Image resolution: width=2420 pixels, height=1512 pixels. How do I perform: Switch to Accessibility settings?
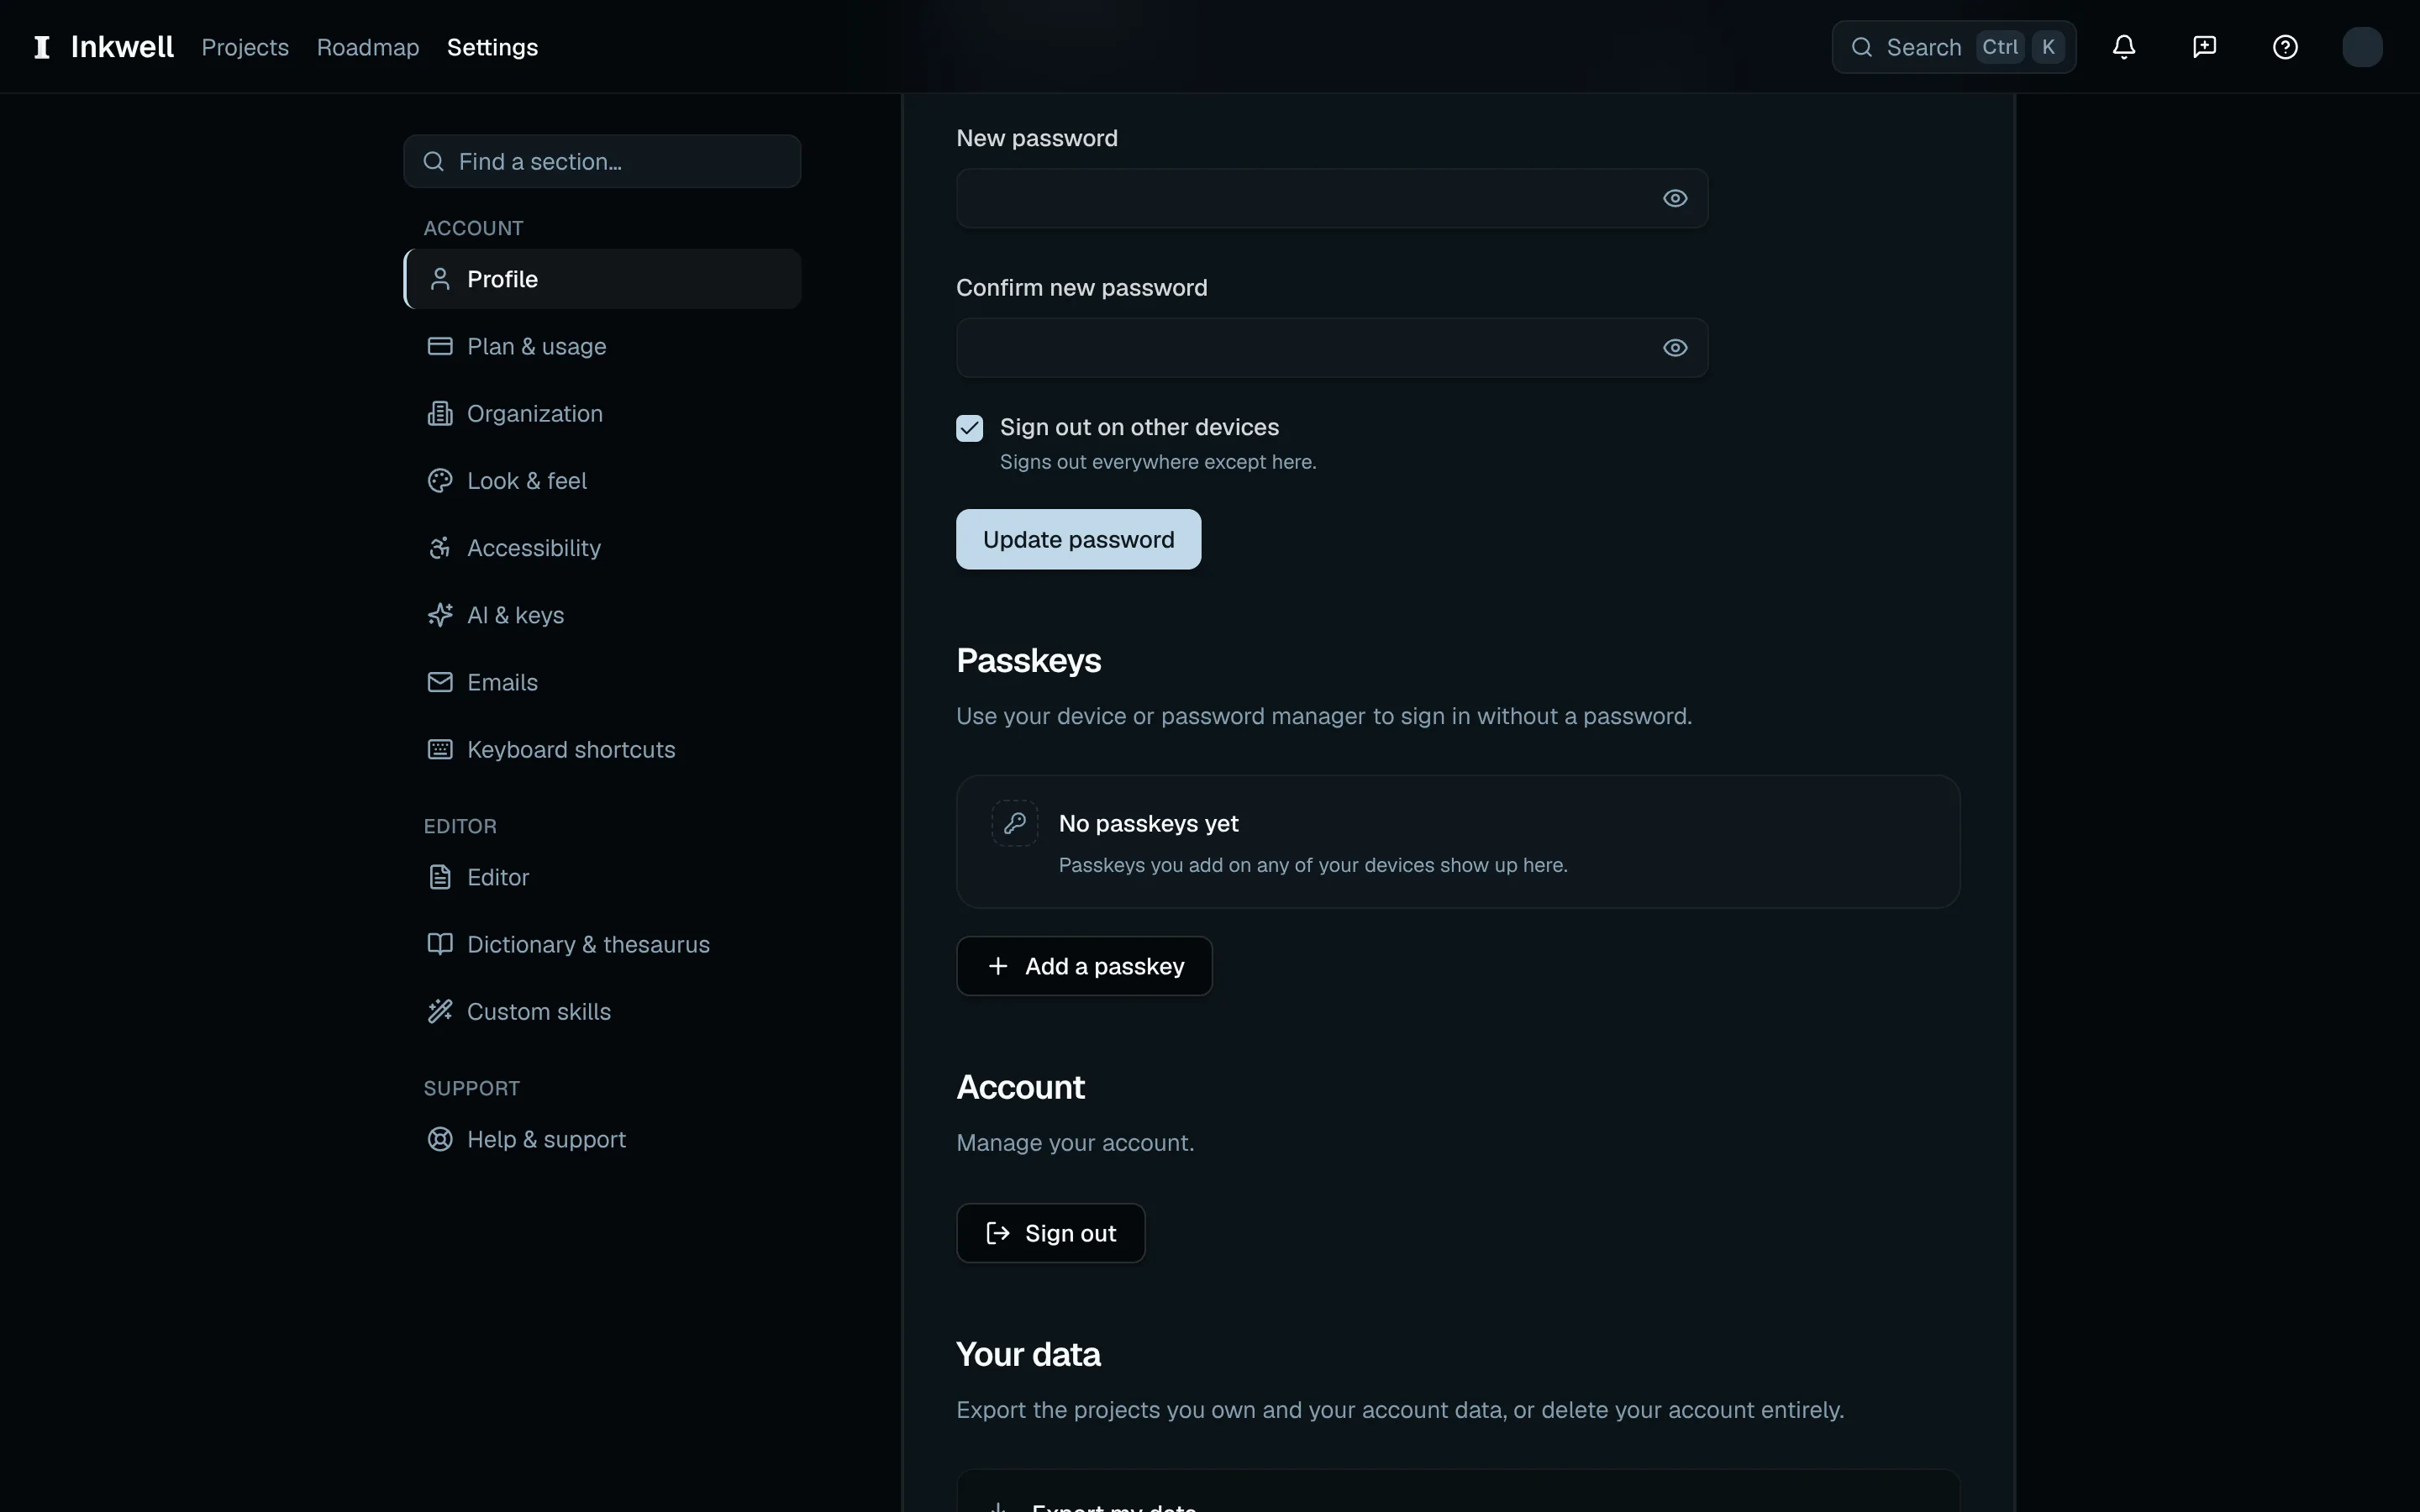click(602, 548)
